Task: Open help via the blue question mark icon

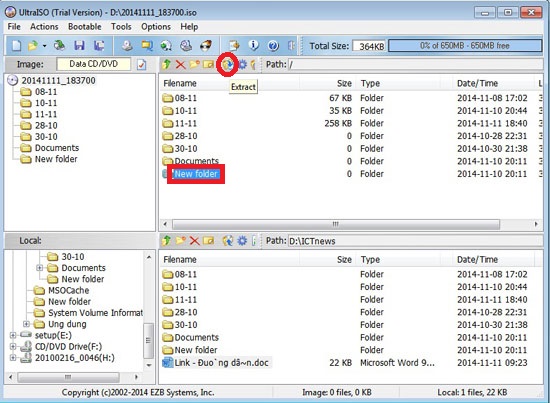Action: click(x=273, y=46)
